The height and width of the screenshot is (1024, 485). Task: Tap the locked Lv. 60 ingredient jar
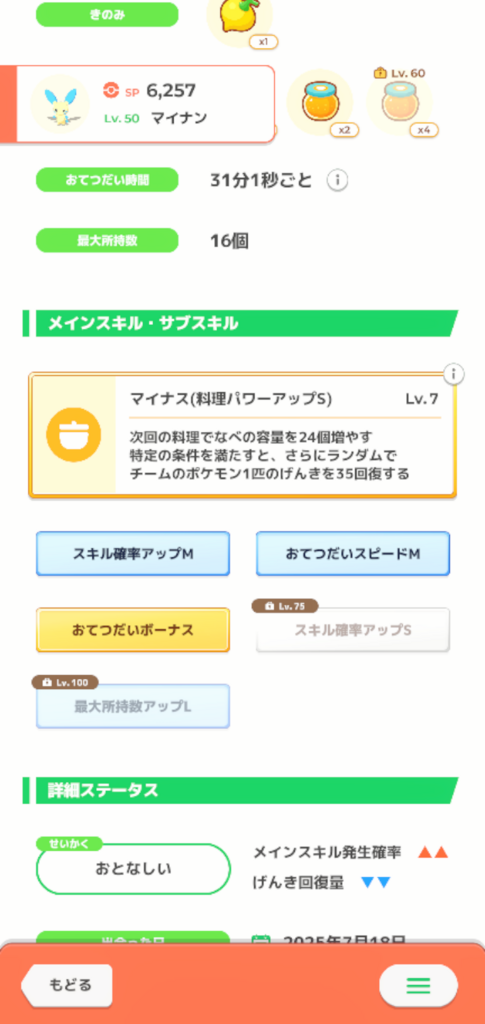399,103
